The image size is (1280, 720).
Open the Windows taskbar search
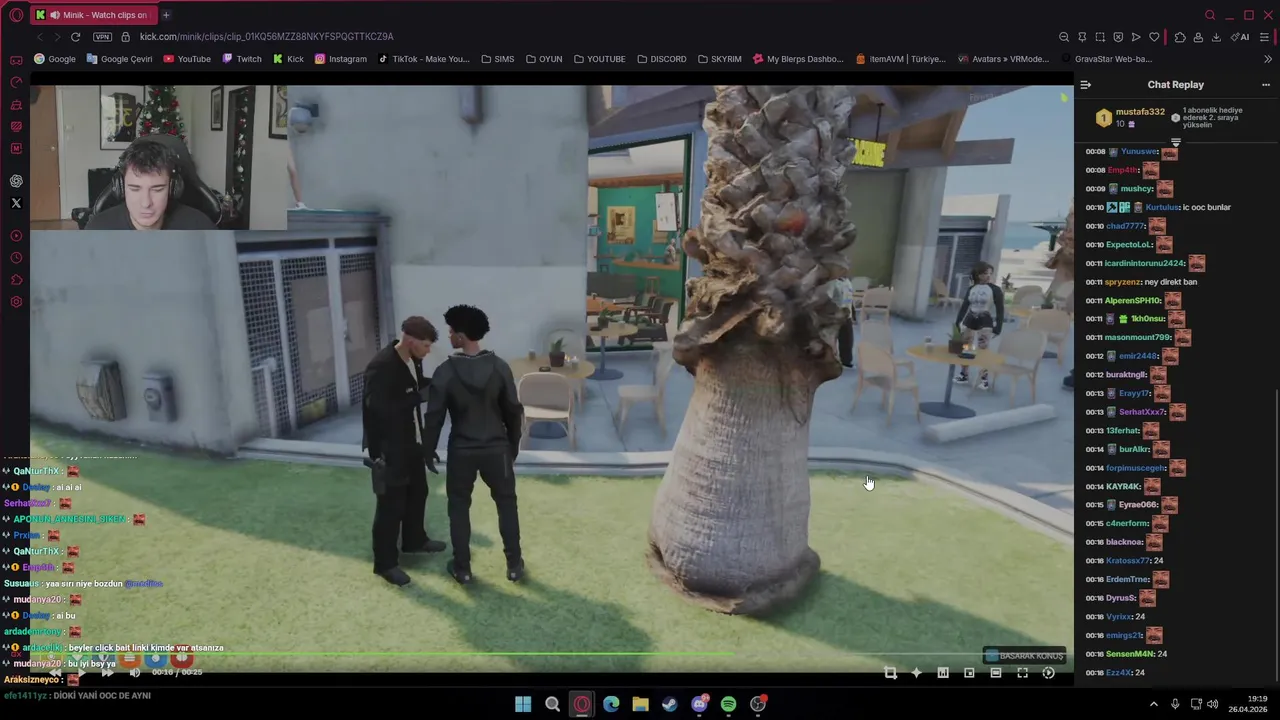(552, 704)
